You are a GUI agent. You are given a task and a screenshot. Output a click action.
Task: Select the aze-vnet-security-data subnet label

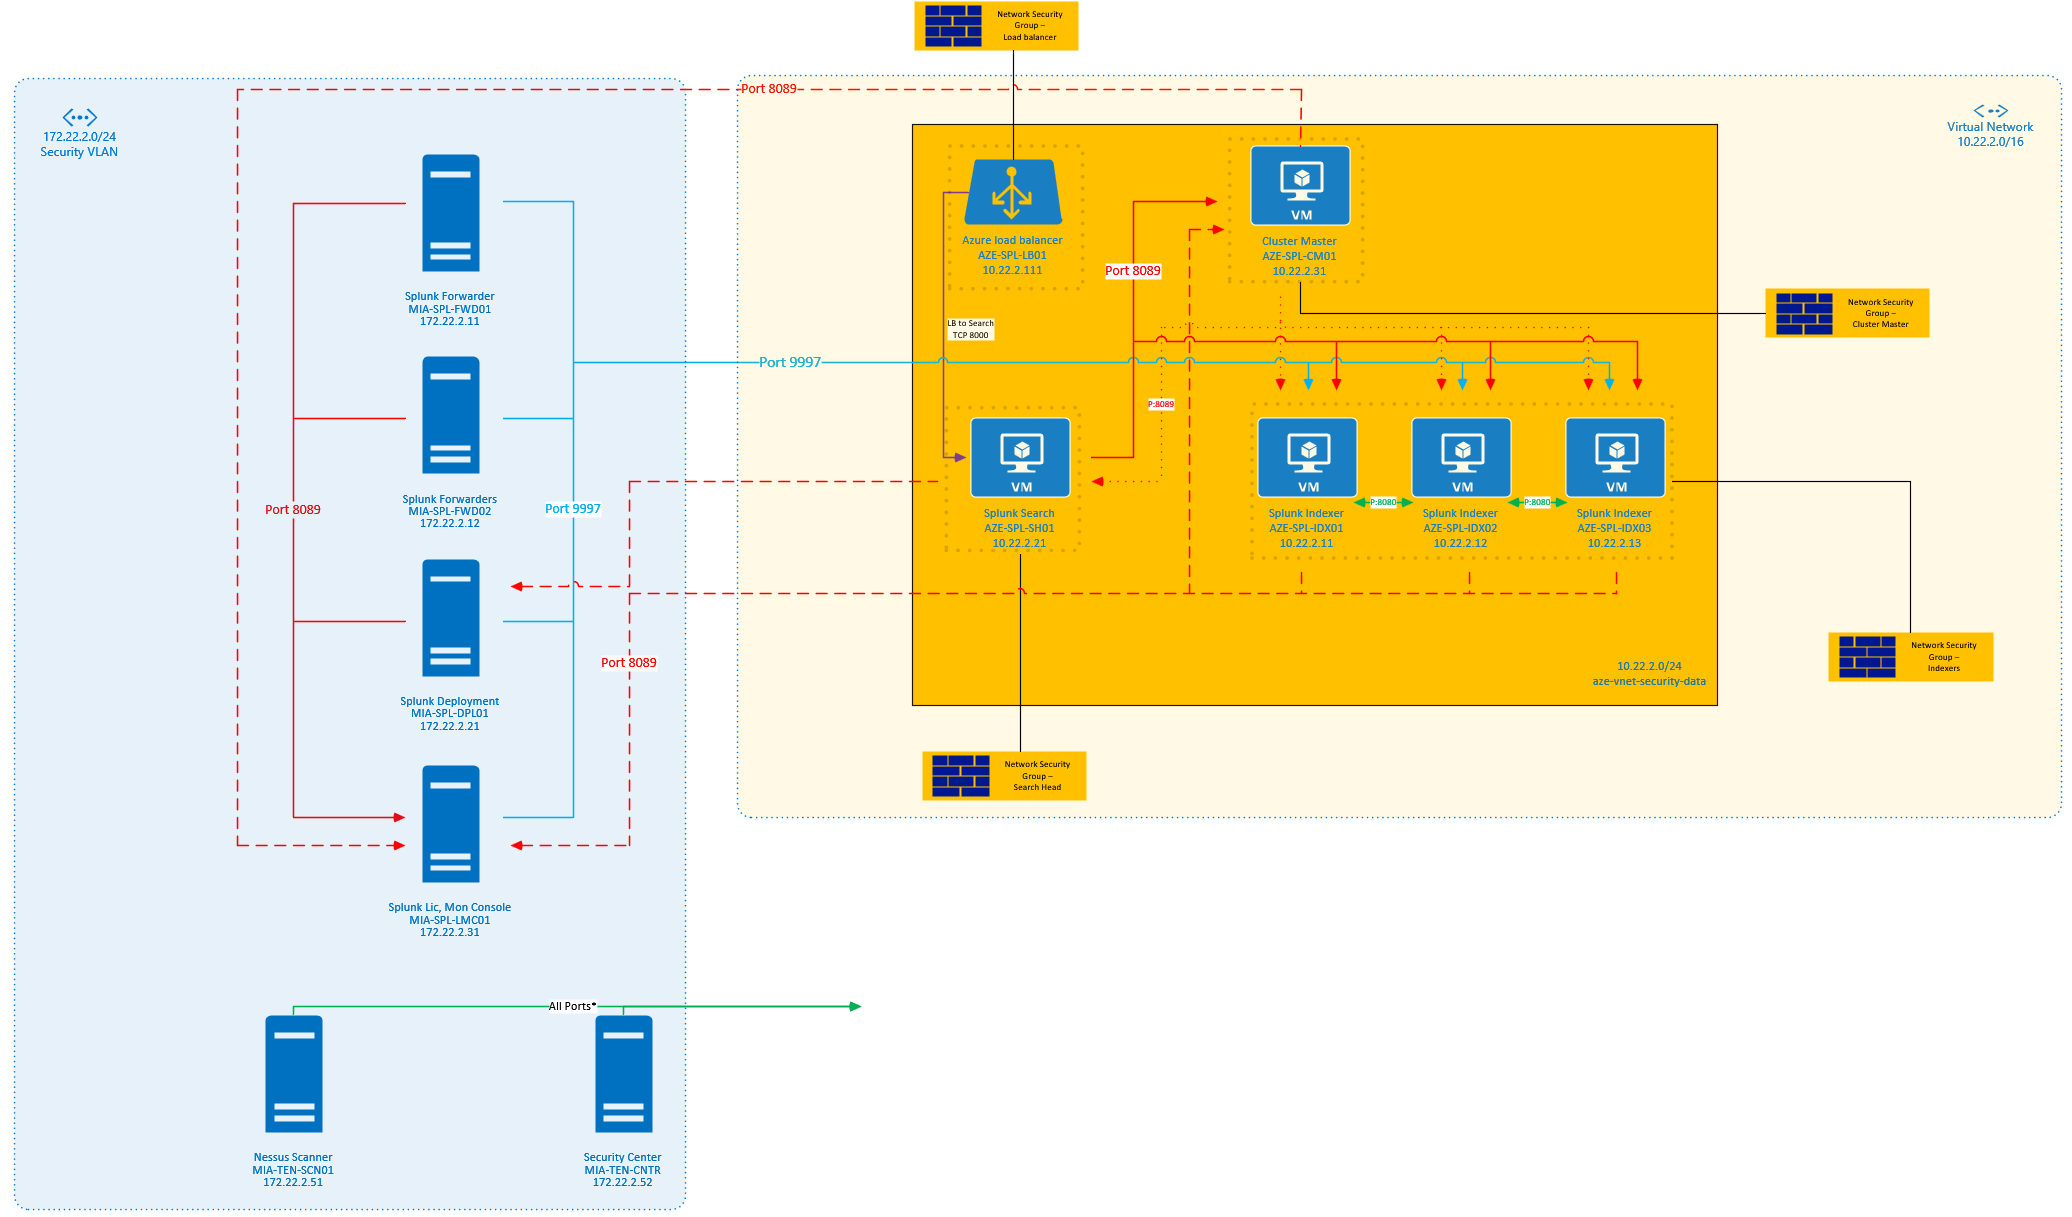[1649, 681]
